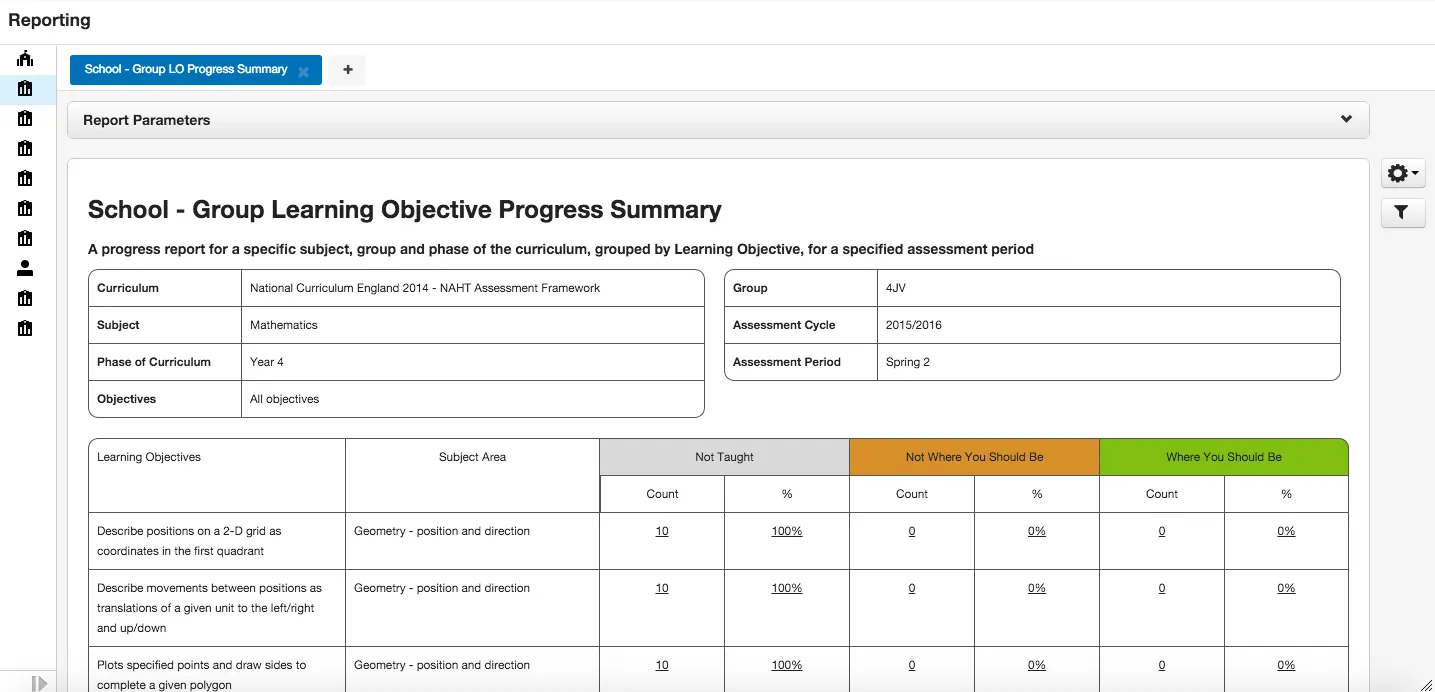The image size is (1435, 692).
Task: Click the Not Taught column header
Action: click(724, 457)
